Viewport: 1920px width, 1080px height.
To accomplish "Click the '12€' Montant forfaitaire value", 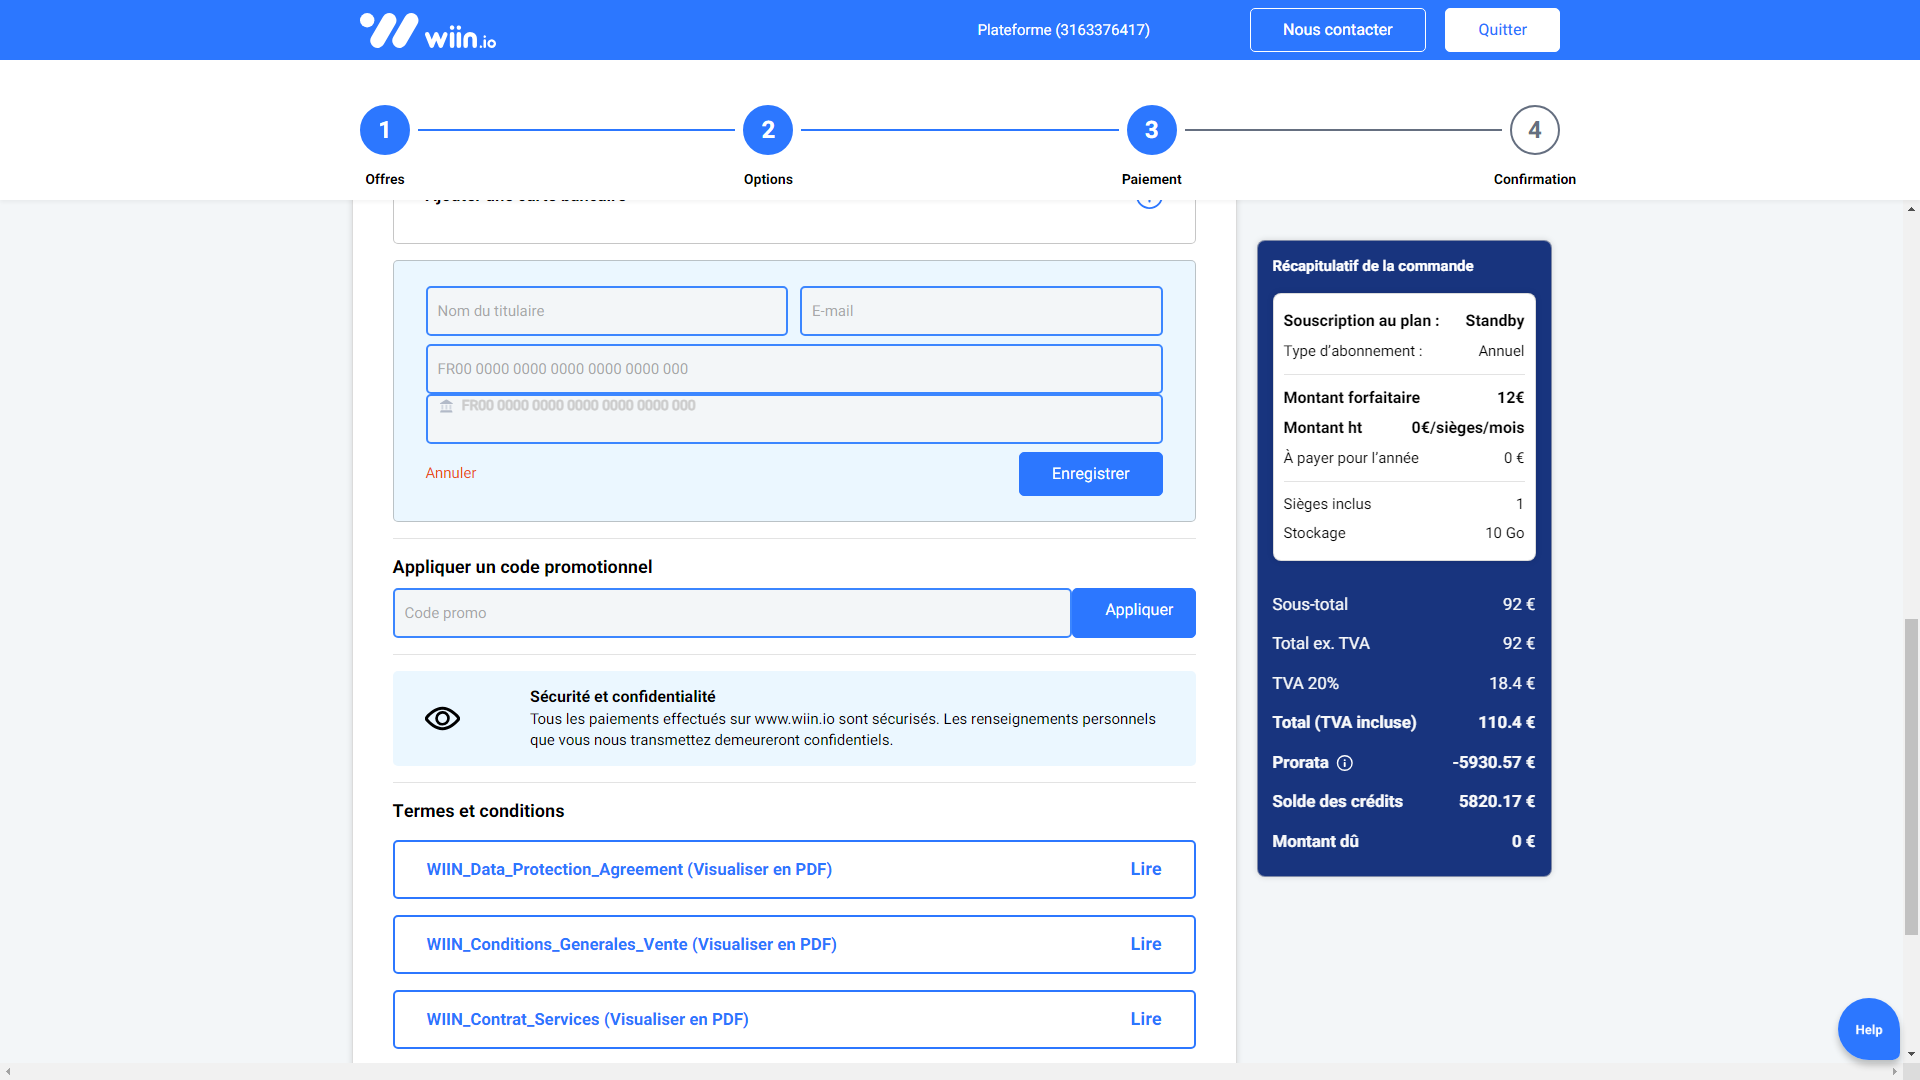I will click(x=1511, y=398).
